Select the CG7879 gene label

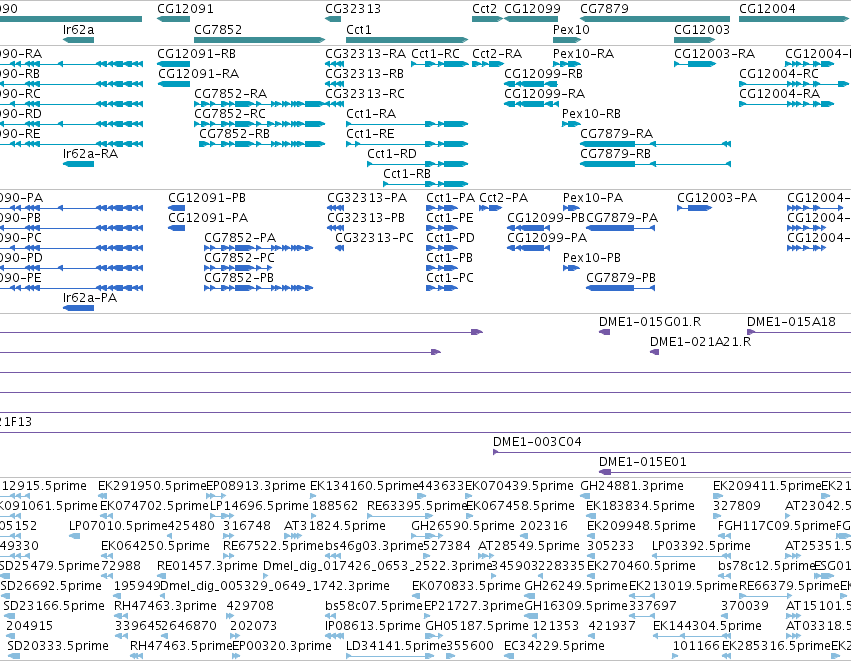[x=604, y=9]
